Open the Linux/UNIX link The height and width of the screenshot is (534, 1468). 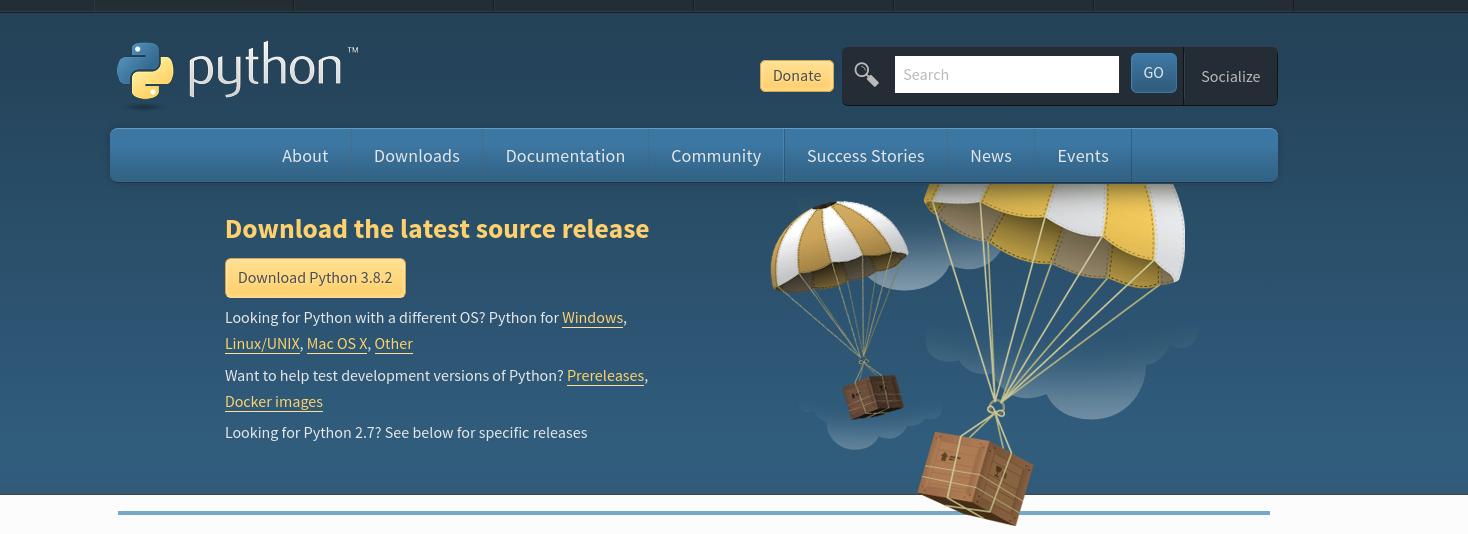[x=262, y=344]
